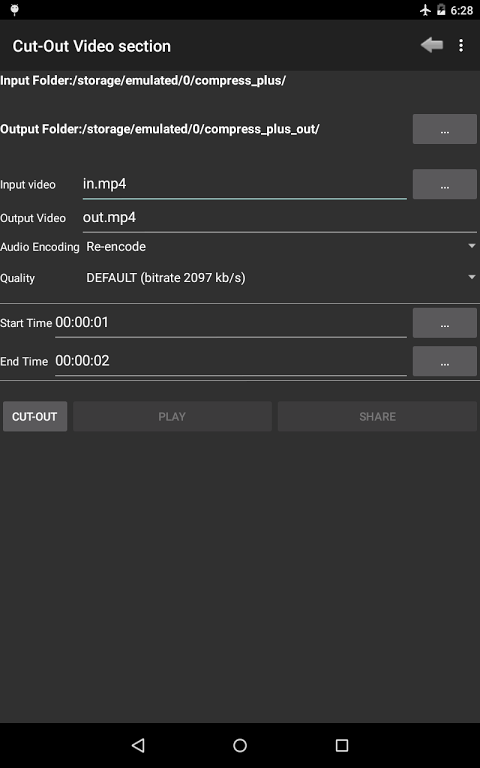Pick Start Time with ... button
Image resolution: width=480 pixels, height=768 pixels.
[445, 323]
